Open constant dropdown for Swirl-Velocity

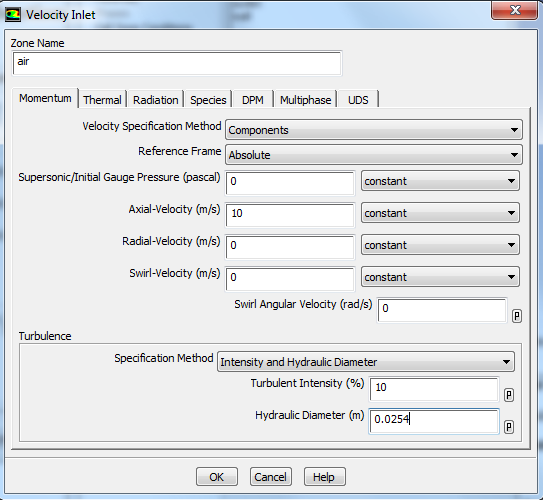440,277
